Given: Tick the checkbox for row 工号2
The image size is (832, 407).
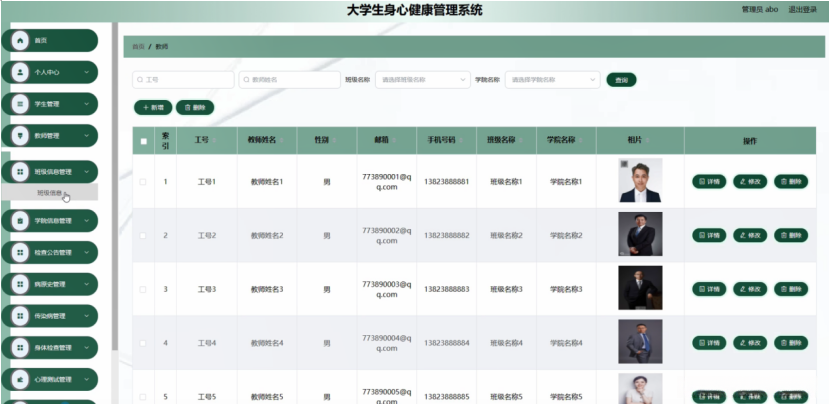Looking at the screenshot, I should point(143,235).
